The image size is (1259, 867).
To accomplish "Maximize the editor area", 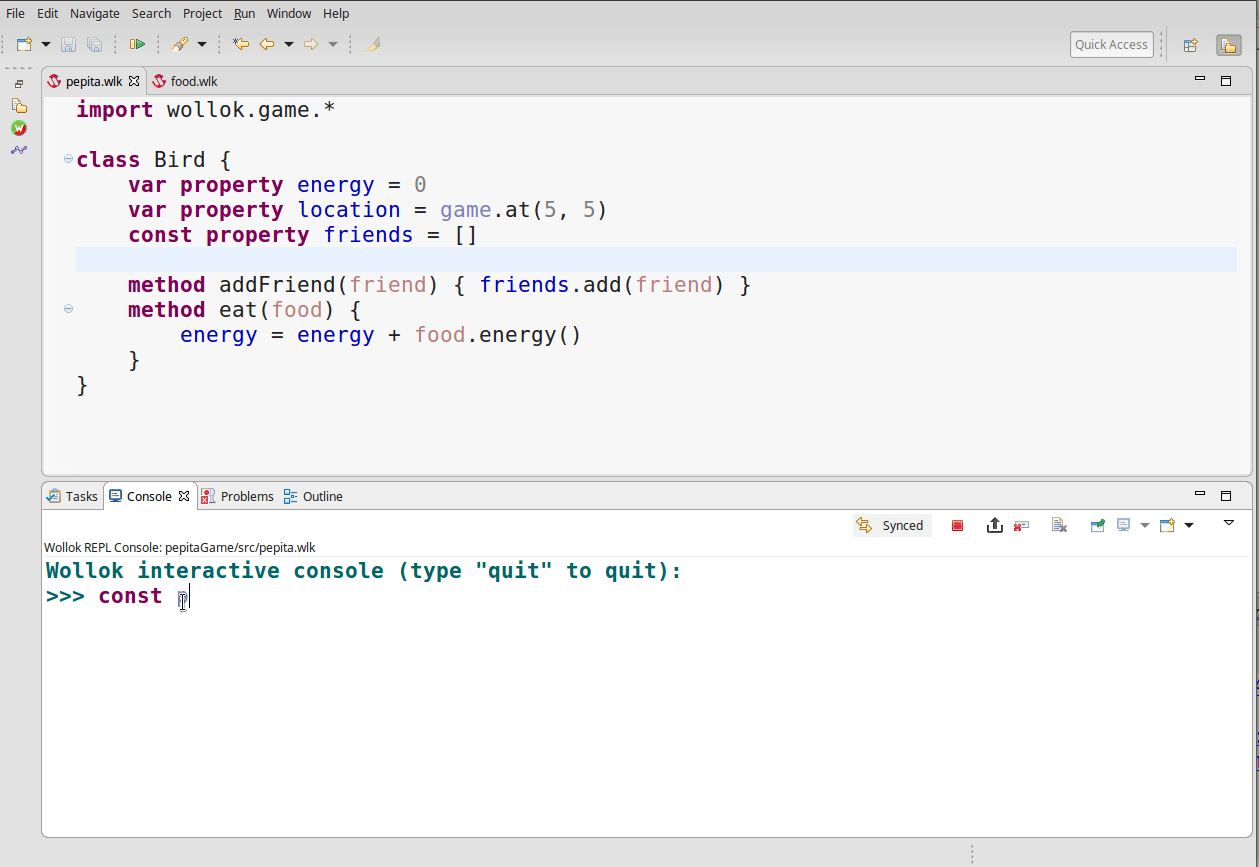I will 1226,81.
